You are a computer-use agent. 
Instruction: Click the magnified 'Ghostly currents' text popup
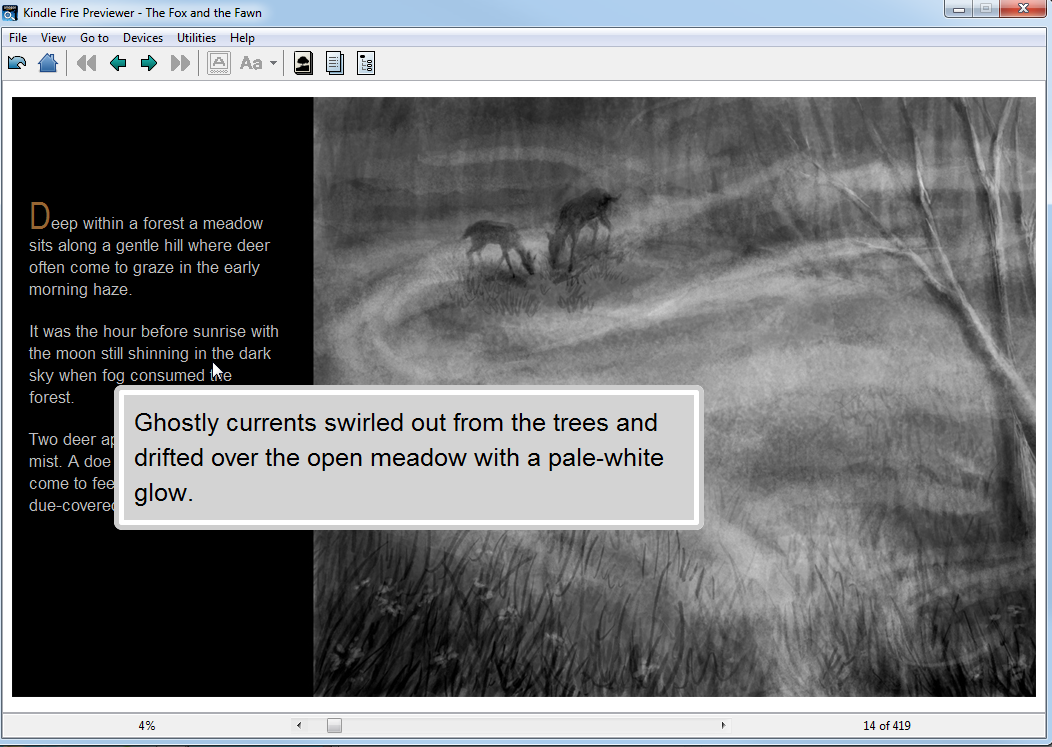pyautogui.click(x=409, y=457)
